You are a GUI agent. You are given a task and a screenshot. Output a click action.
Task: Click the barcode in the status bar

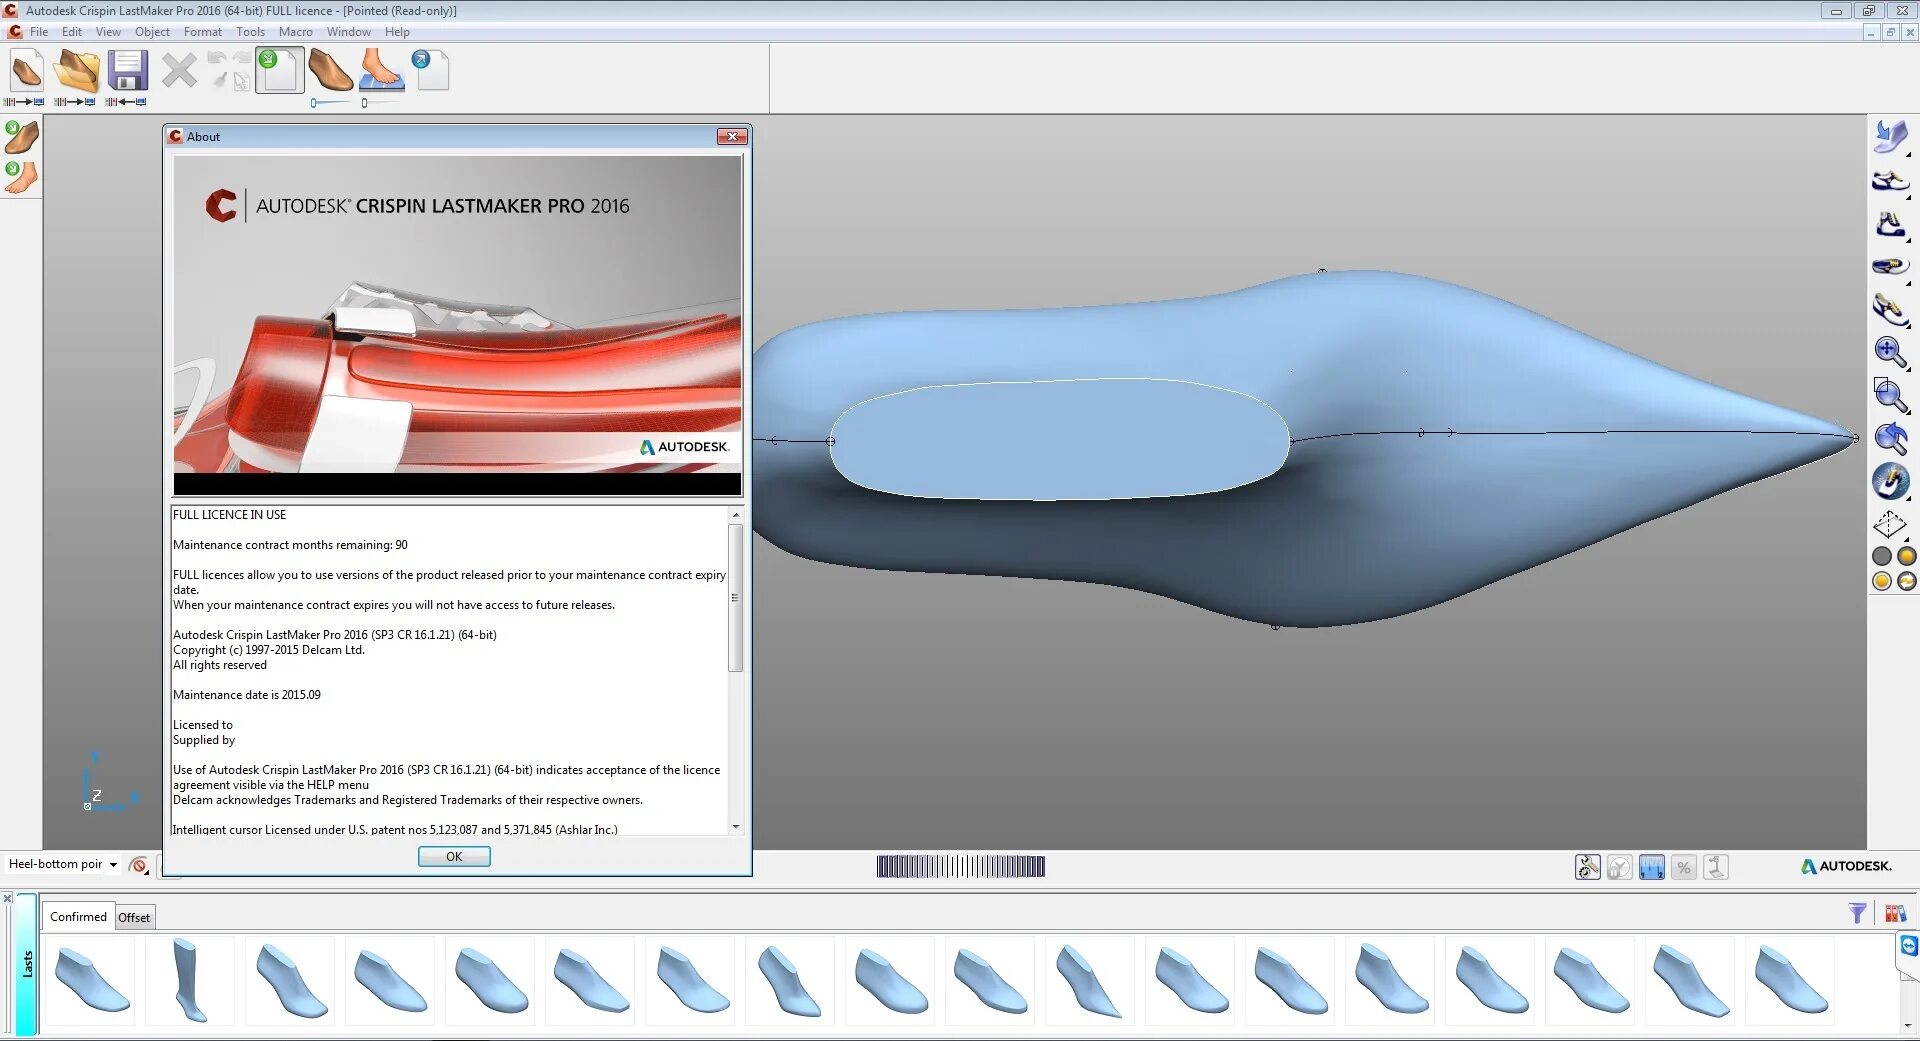(960, 866)
